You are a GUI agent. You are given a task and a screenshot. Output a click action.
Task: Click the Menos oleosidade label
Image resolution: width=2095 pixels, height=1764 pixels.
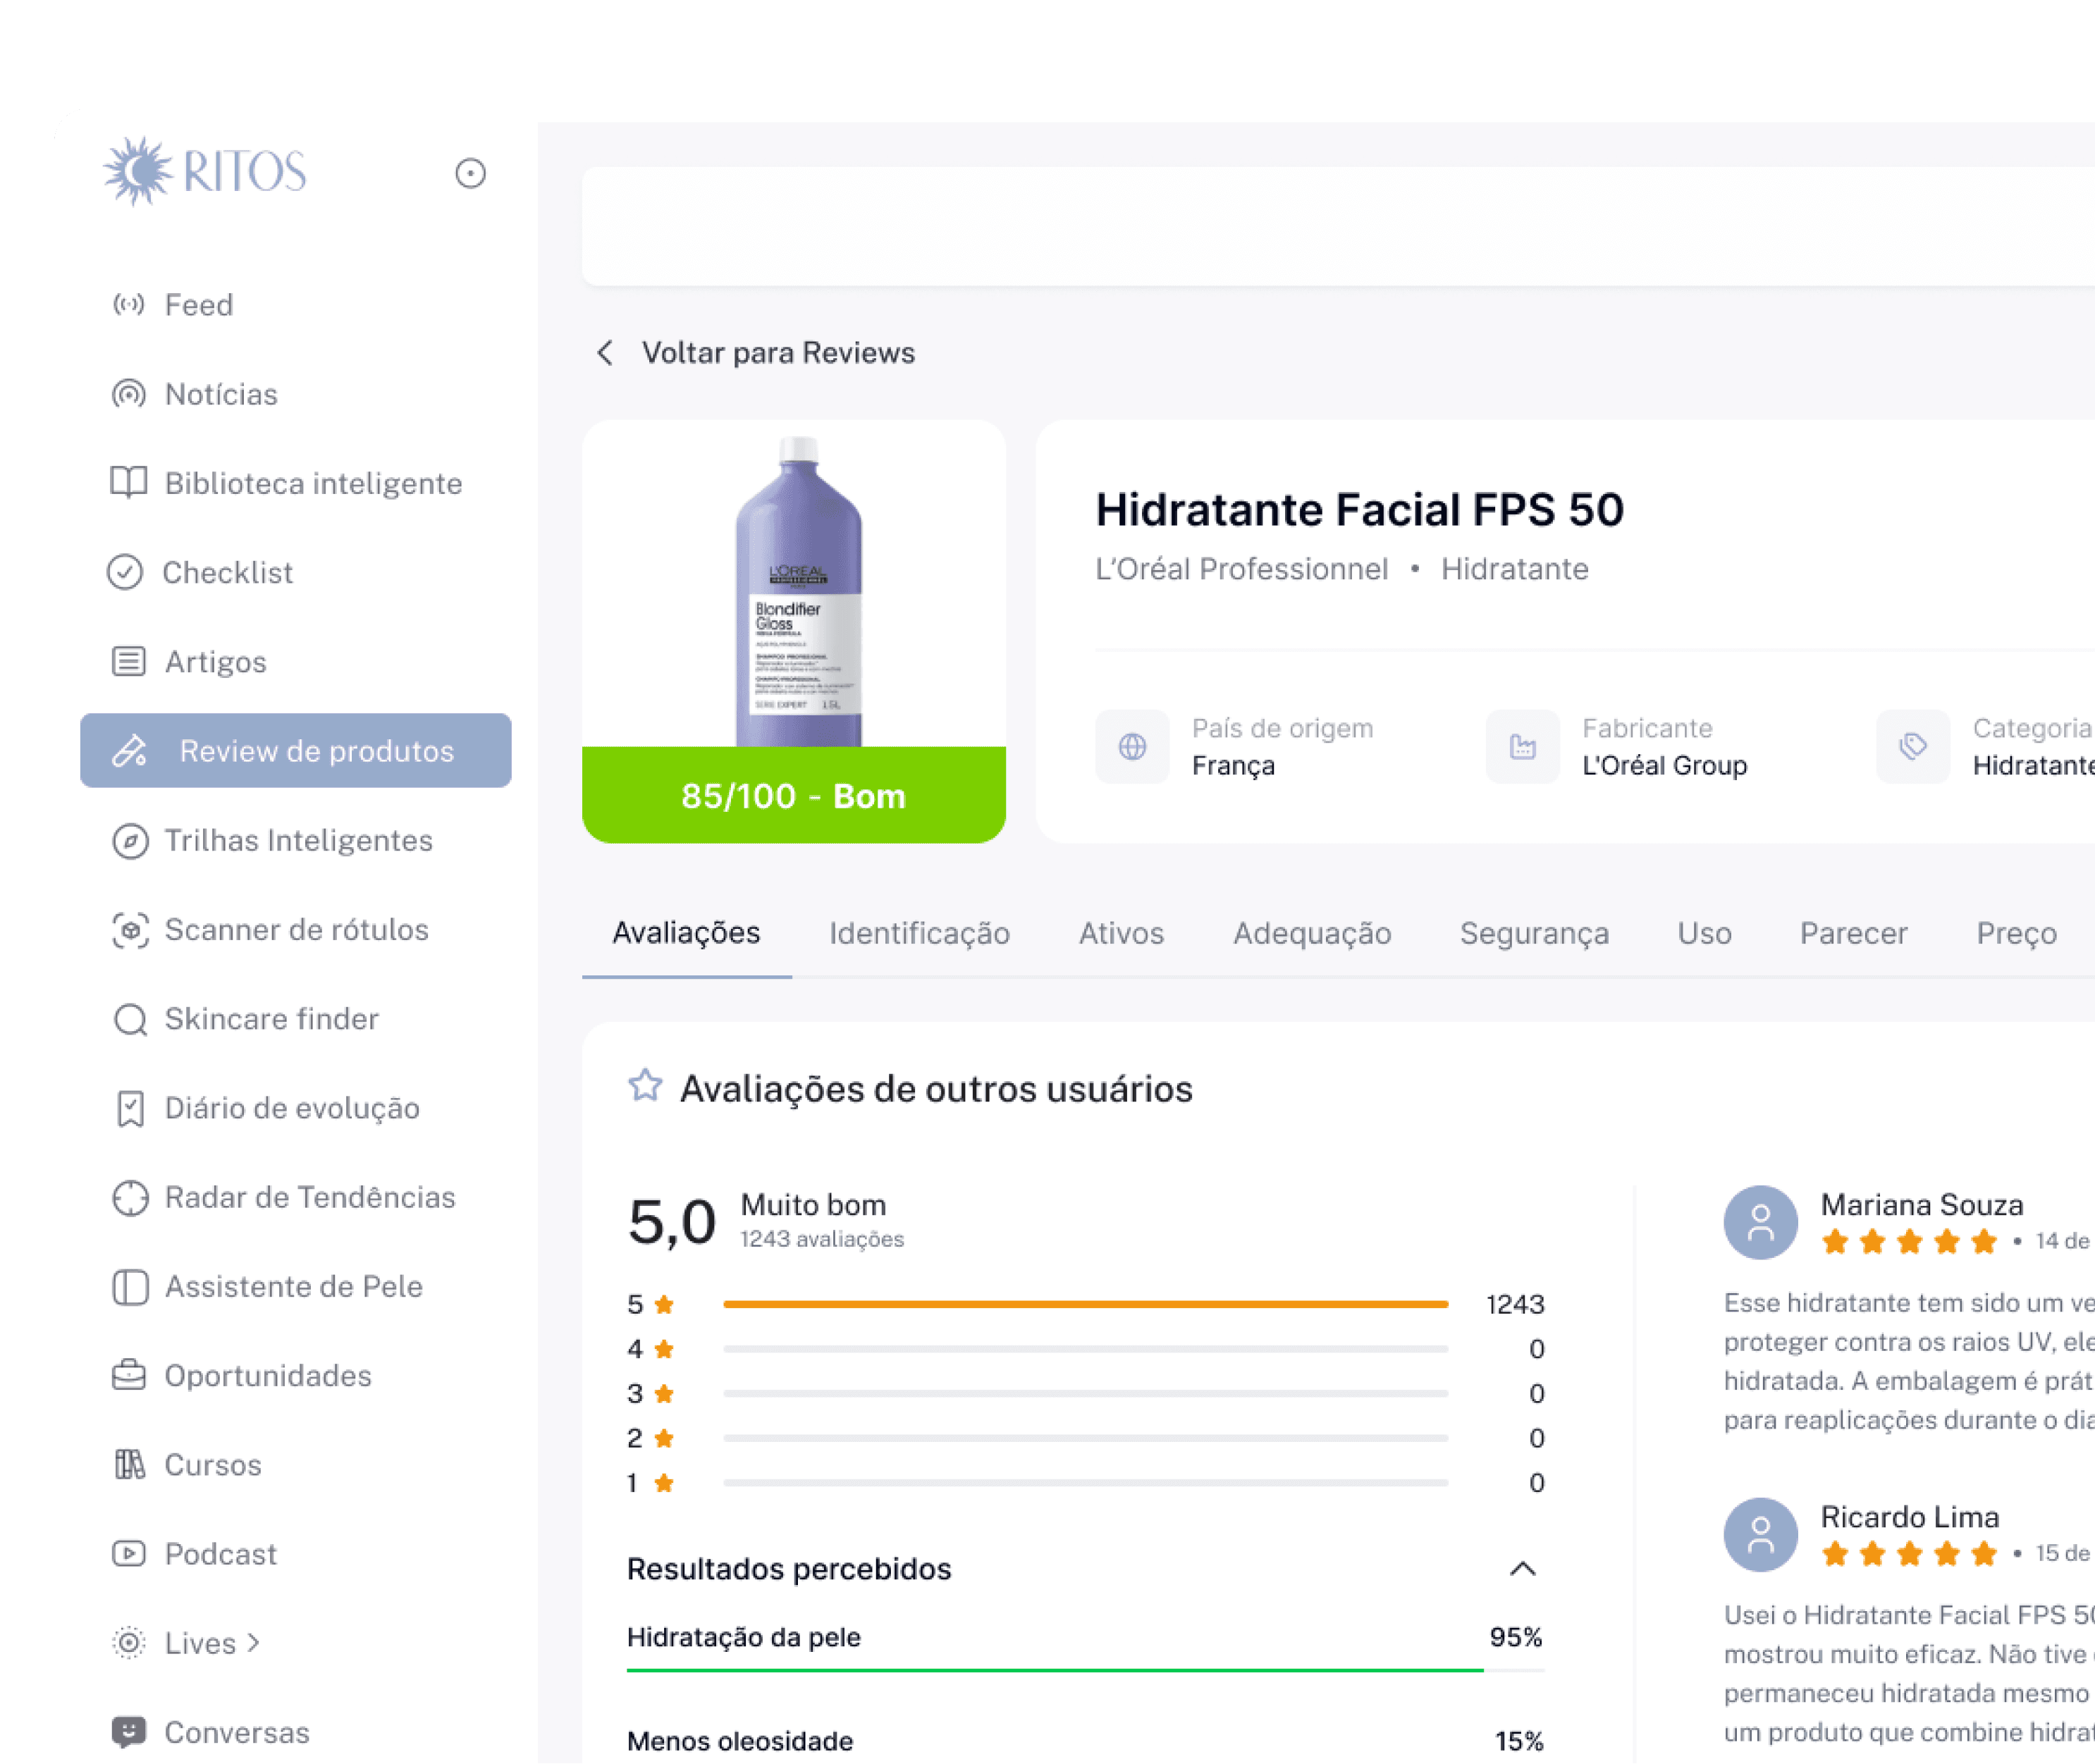740,1741
